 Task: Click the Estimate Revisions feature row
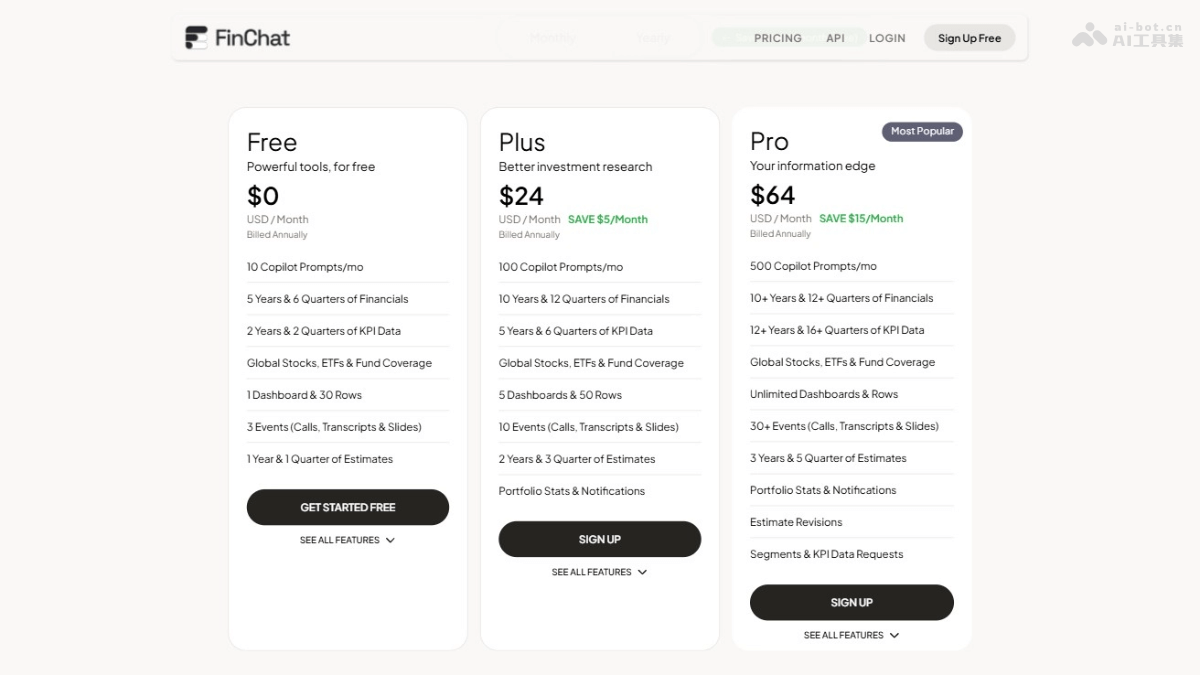796,522
